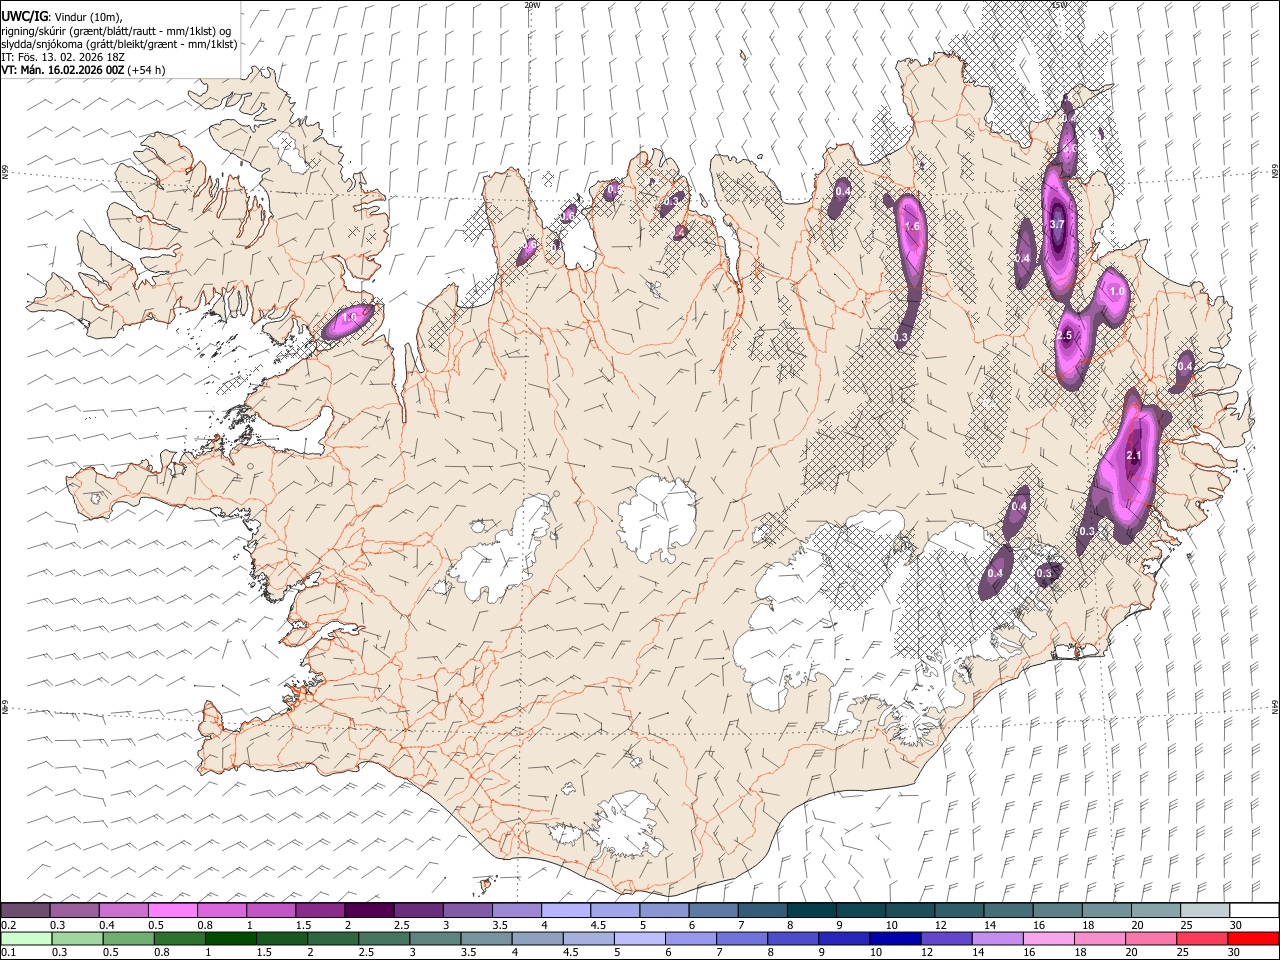Pick the dark blue swatch labeled 10 in lower scale
This screenshot has width=1280, height=960.
pos(894,938)
